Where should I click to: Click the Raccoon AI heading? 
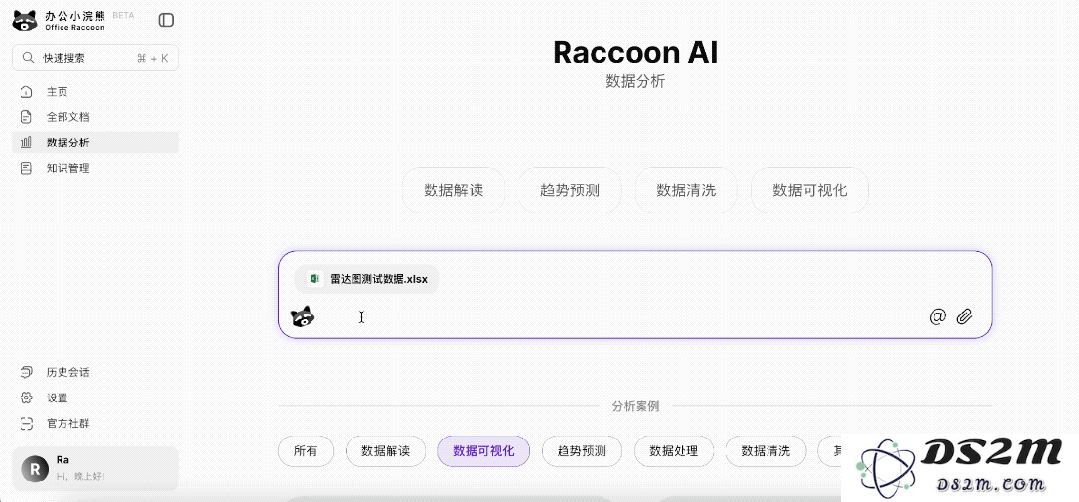[x=635, y=53]
